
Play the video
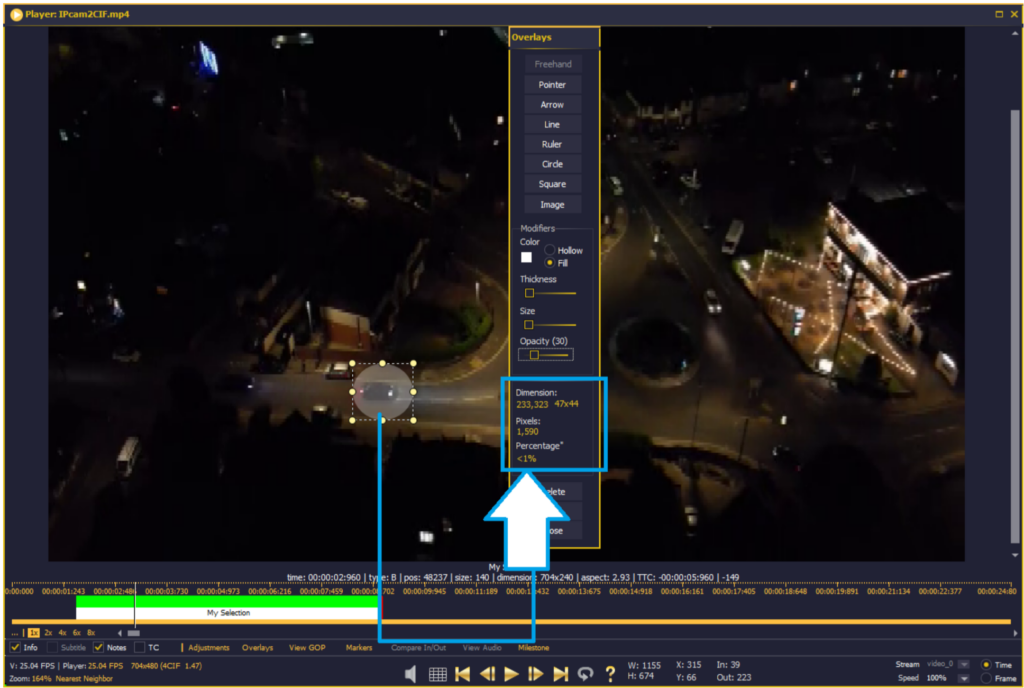(511, 674)
